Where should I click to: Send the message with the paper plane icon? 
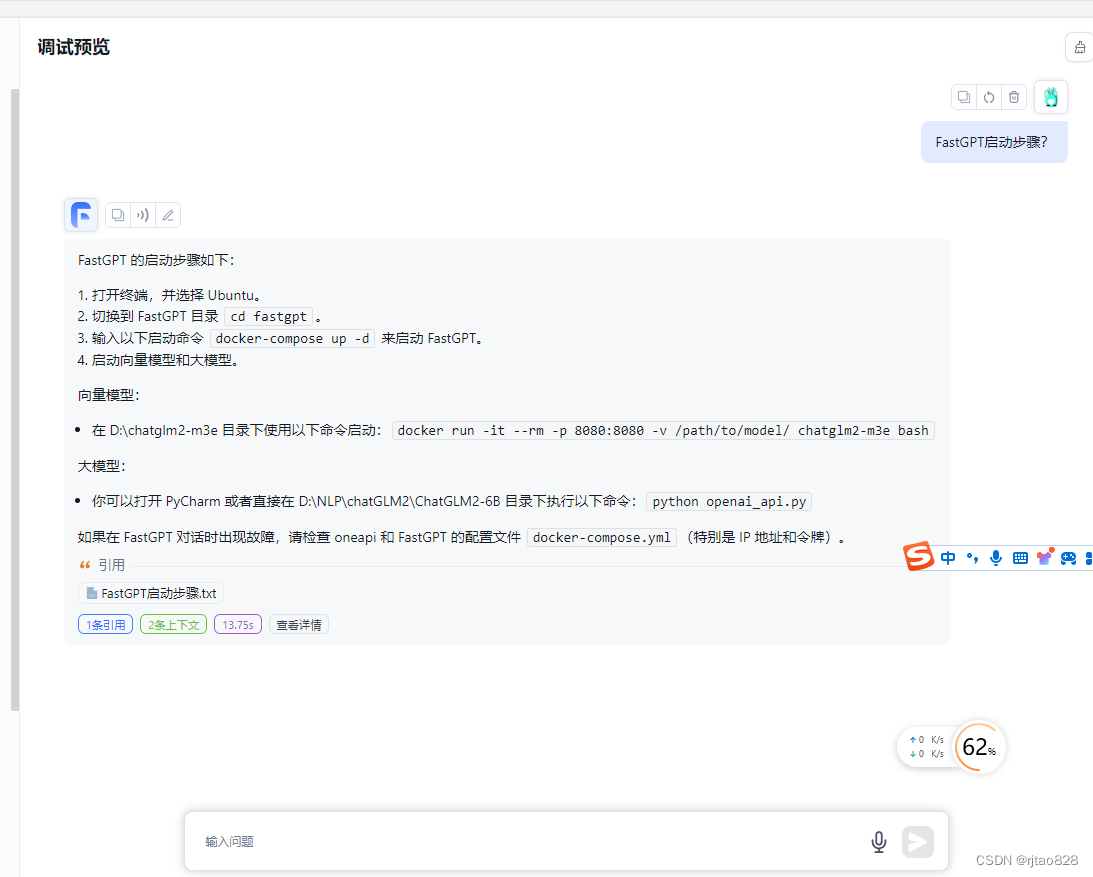point(918,842)
